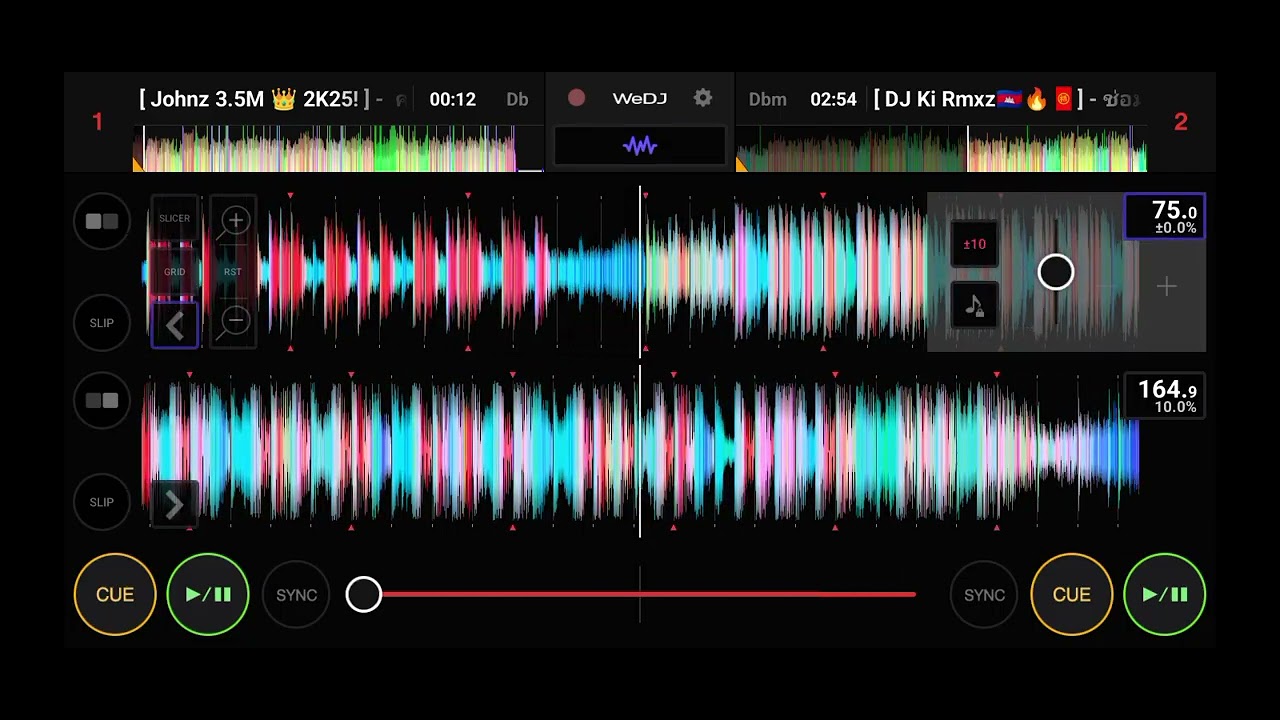Open deck 2 BPM display 164.9

click(x=1165, y=396)
